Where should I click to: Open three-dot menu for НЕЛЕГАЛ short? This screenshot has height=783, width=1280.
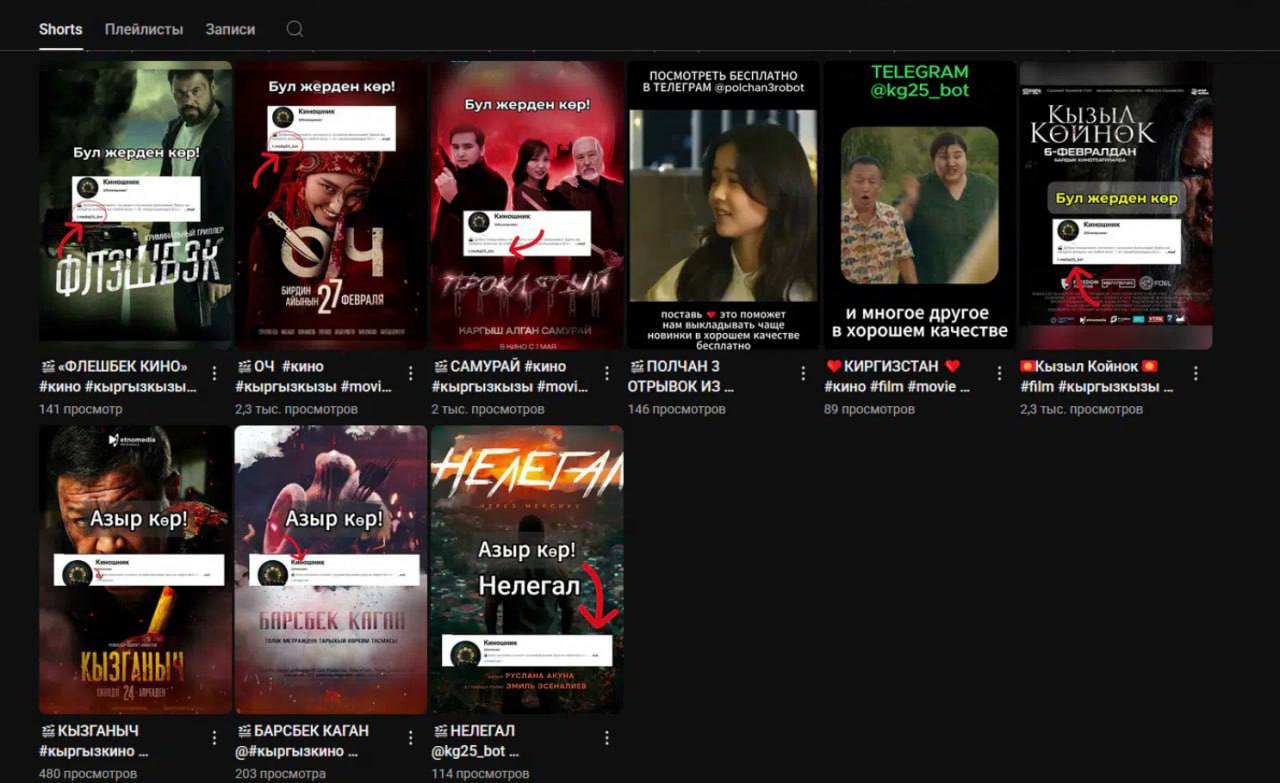[x=606, y=738]
